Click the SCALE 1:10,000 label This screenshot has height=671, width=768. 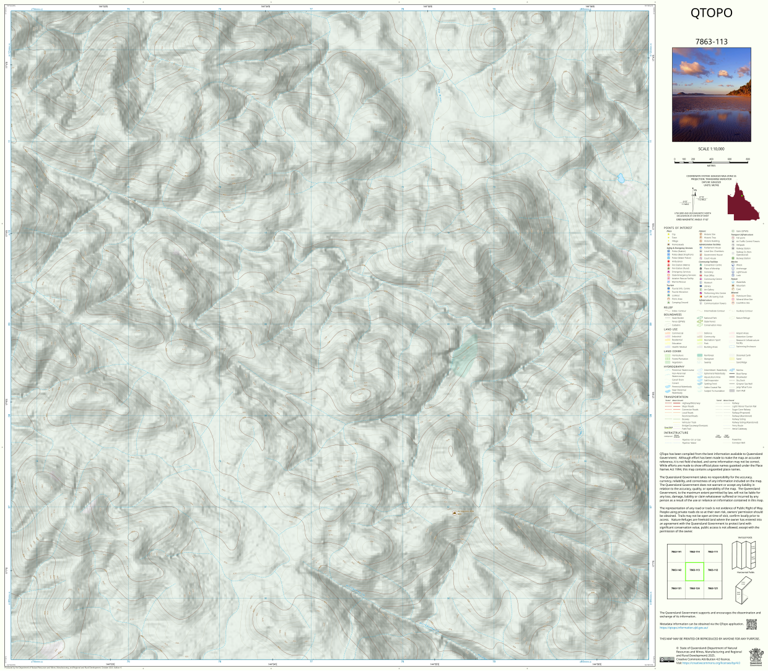click(711, 149)
